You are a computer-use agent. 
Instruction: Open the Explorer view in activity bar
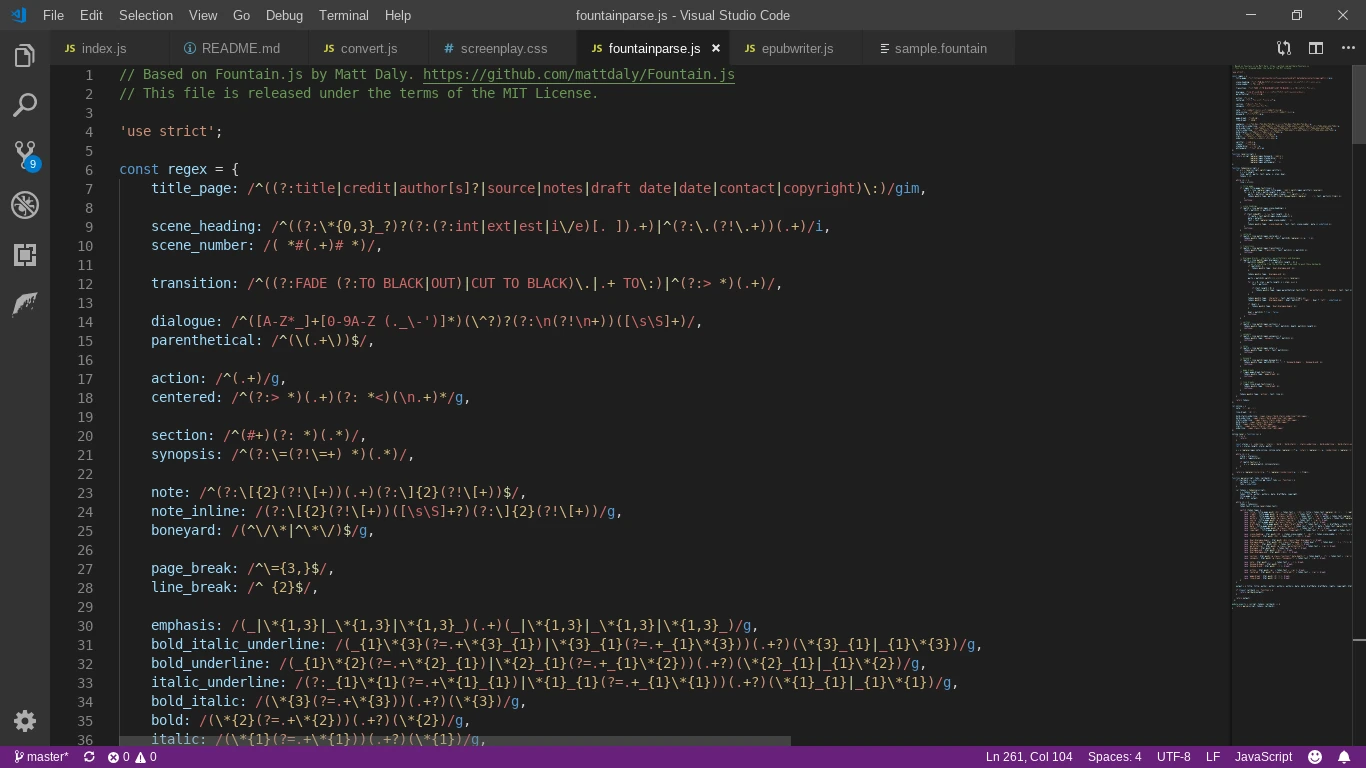point(25,56)
